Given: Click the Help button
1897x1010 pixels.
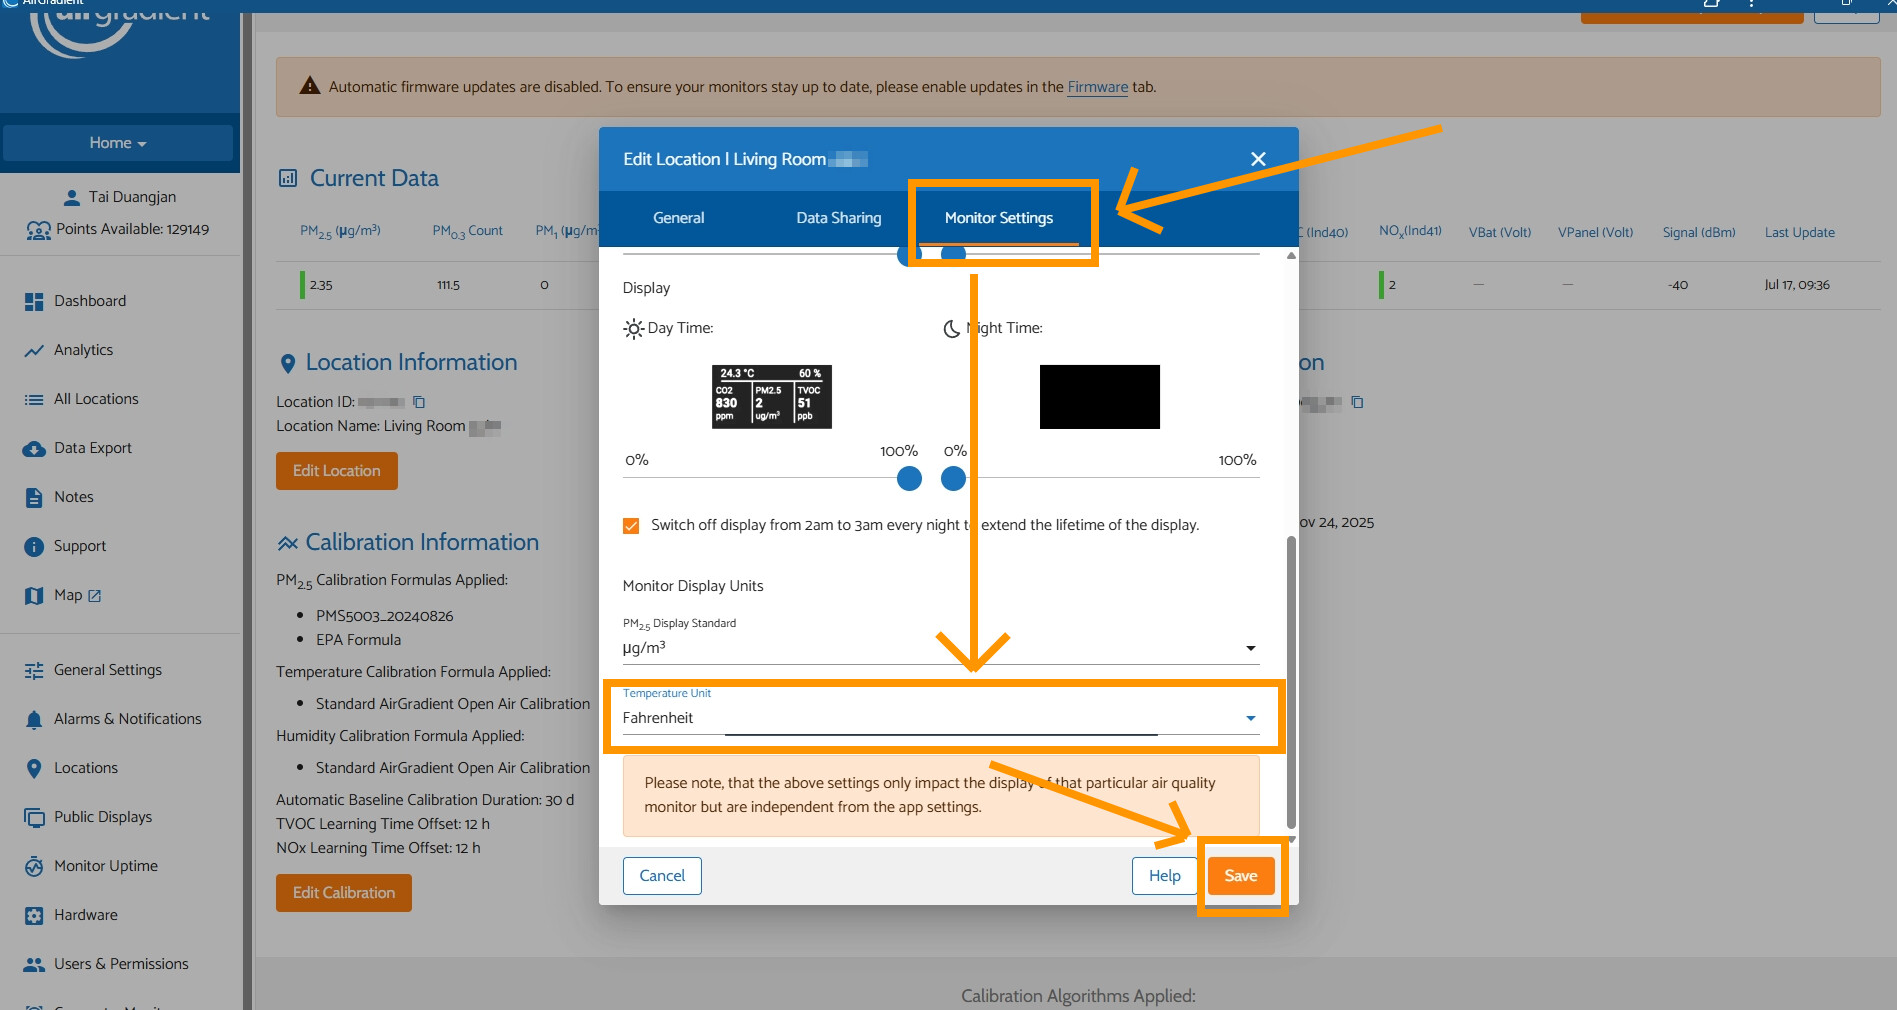Looking at the screenshot, I should point(1164,876).
